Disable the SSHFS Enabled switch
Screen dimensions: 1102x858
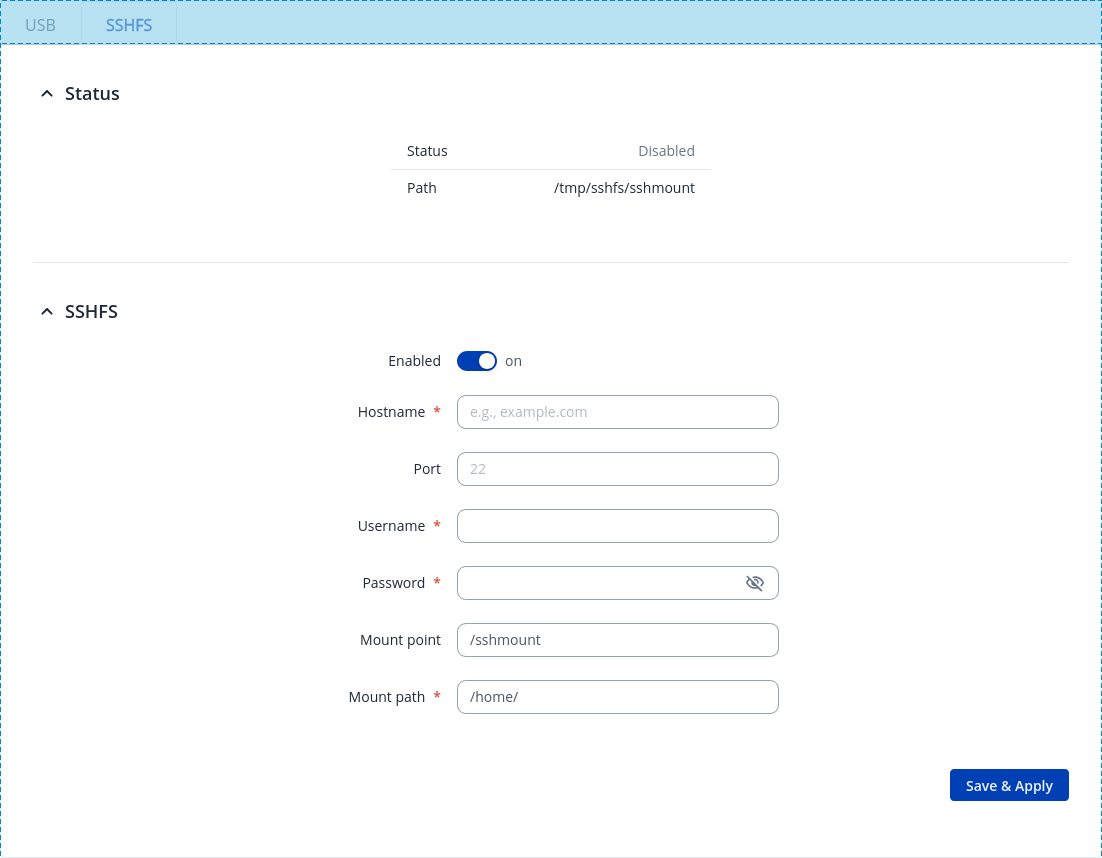click(477, 361)
